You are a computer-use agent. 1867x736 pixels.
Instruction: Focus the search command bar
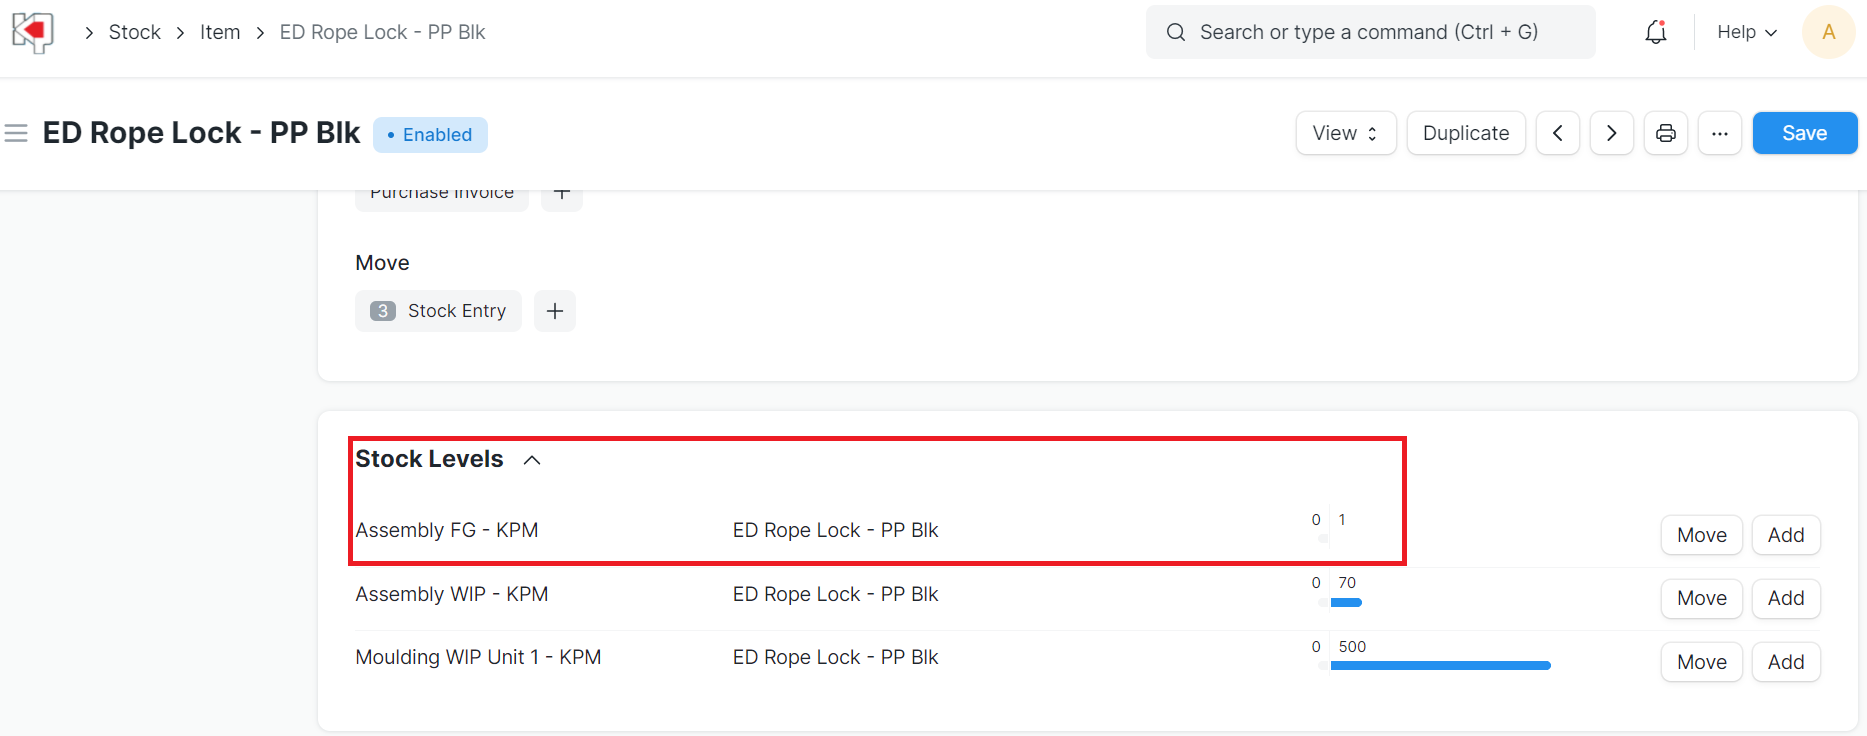(x=1370, y=32)
